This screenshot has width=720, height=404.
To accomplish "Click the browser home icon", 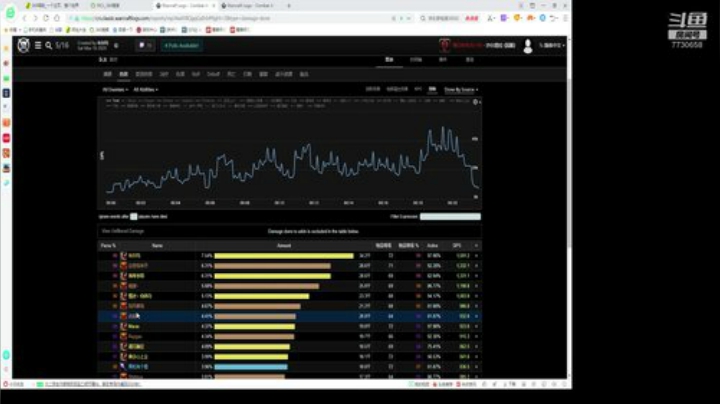I will click(57, 18).
